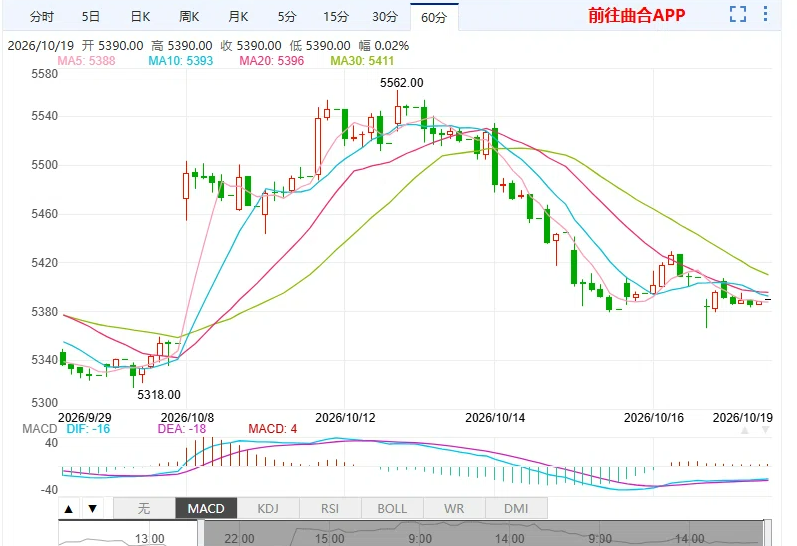The width and height of the screenshot is (797, 546).
Task: Click the gray down arrow beside MACD panel
Action: 765,431
